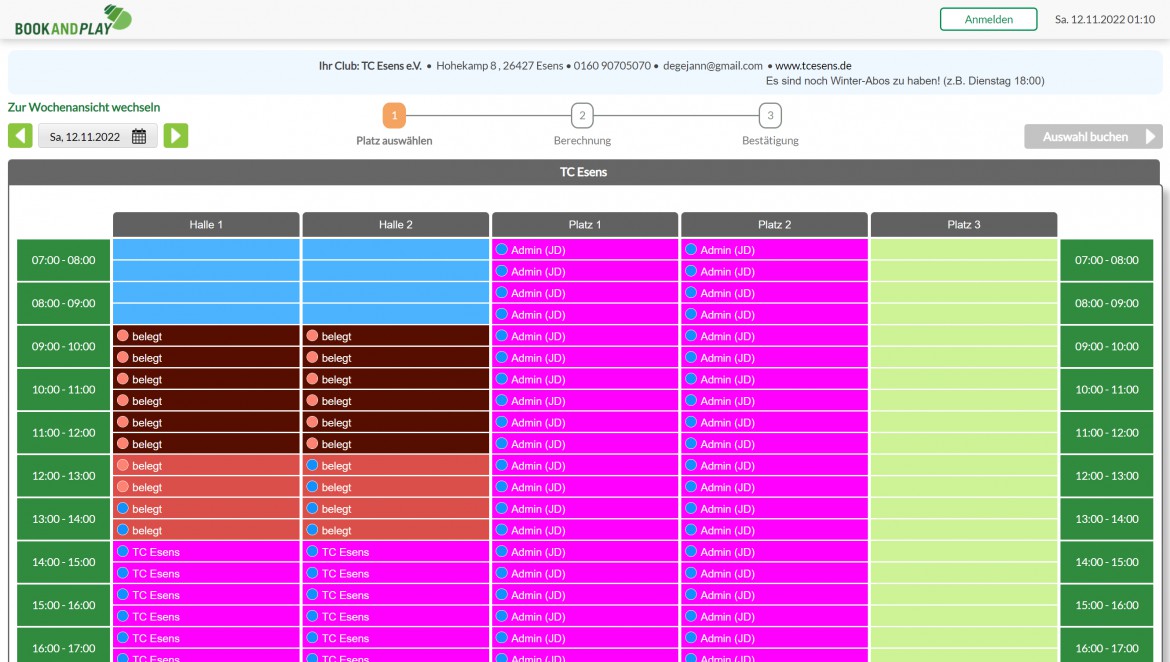Image resolution: width=1170 pixels, height=662 pixels.
Task: Go to previous day with left arrow
Action: (20, 136)
